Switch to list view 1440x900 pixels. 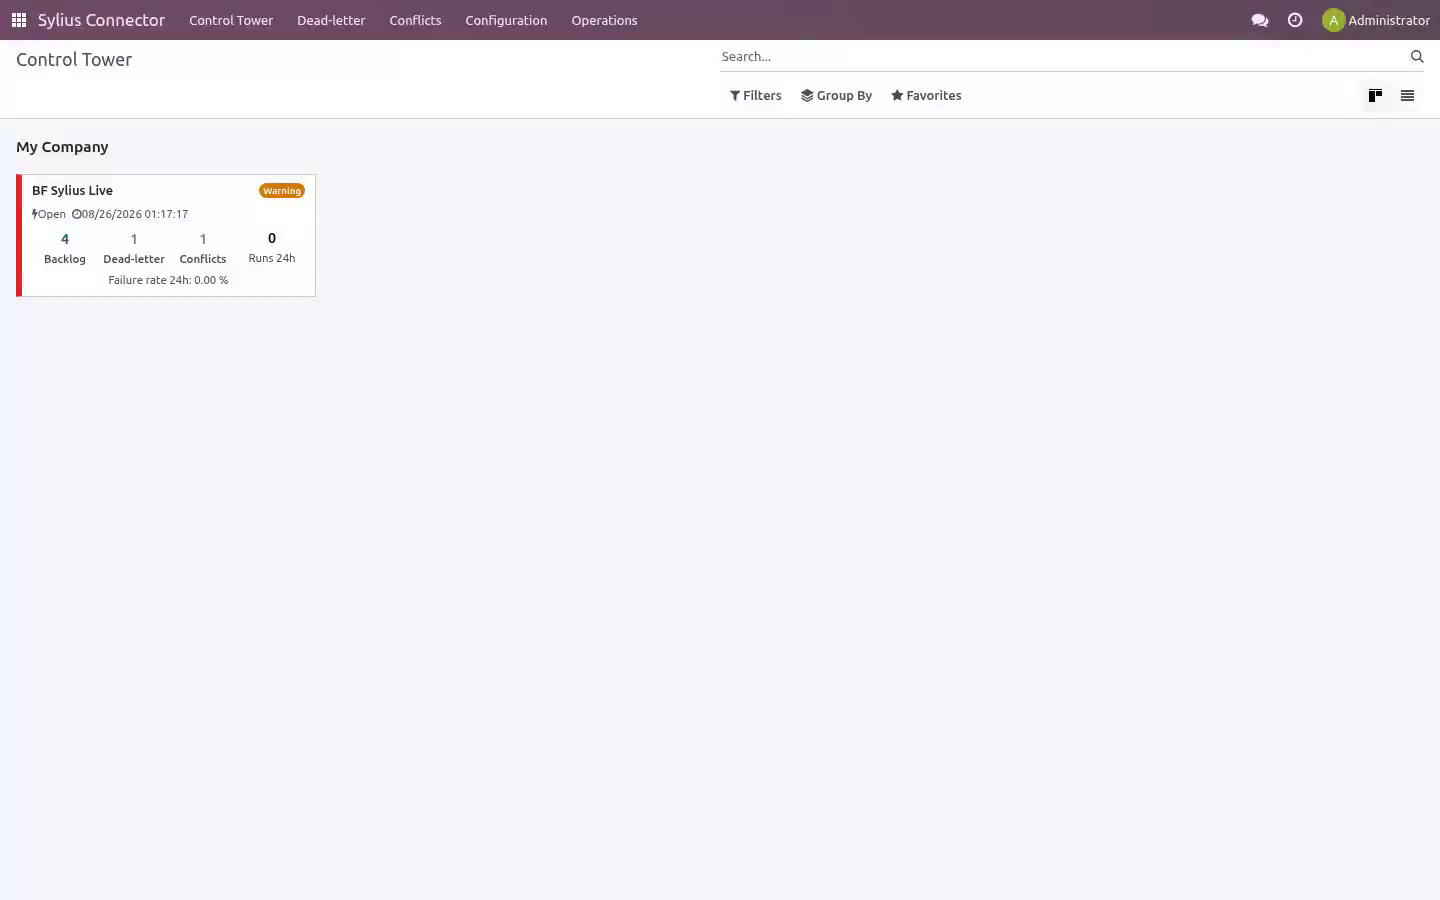(x=1407, y=96)
